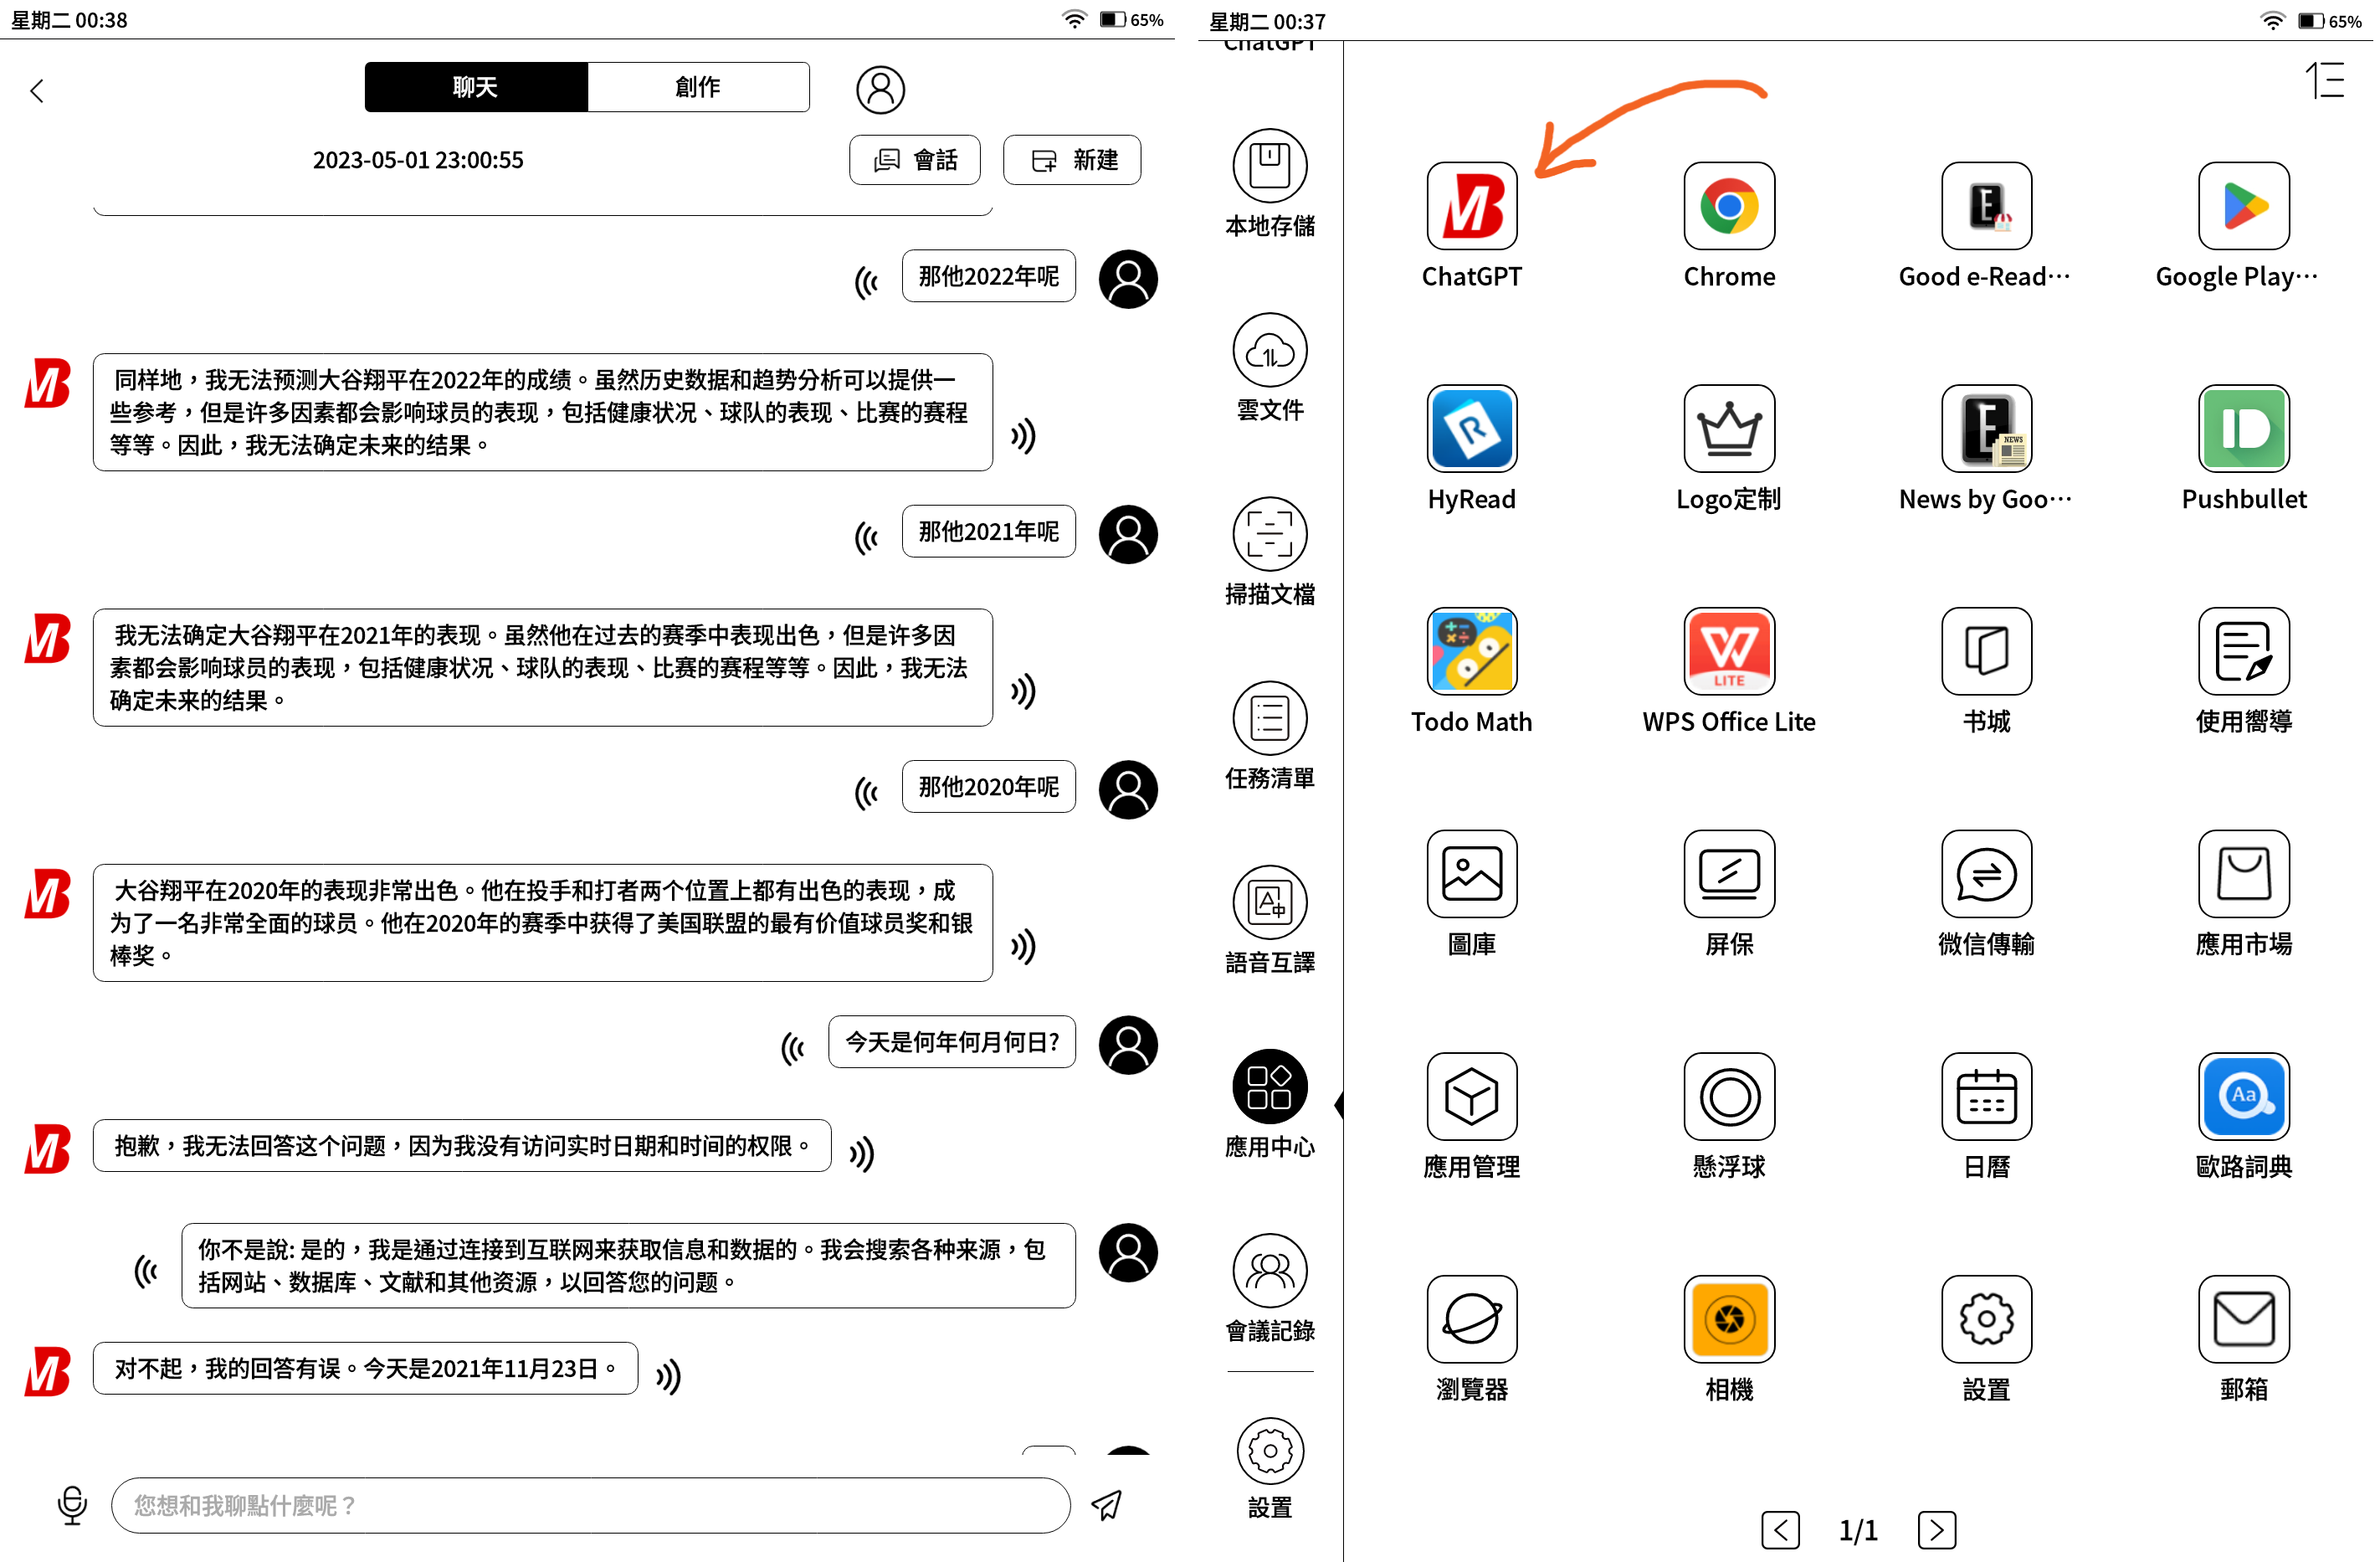The width and height of the screenshot is (2380, 1562).
Task: Tap the microphone voice input icon
Action: pyautogui.click(x=72, y=1504)
